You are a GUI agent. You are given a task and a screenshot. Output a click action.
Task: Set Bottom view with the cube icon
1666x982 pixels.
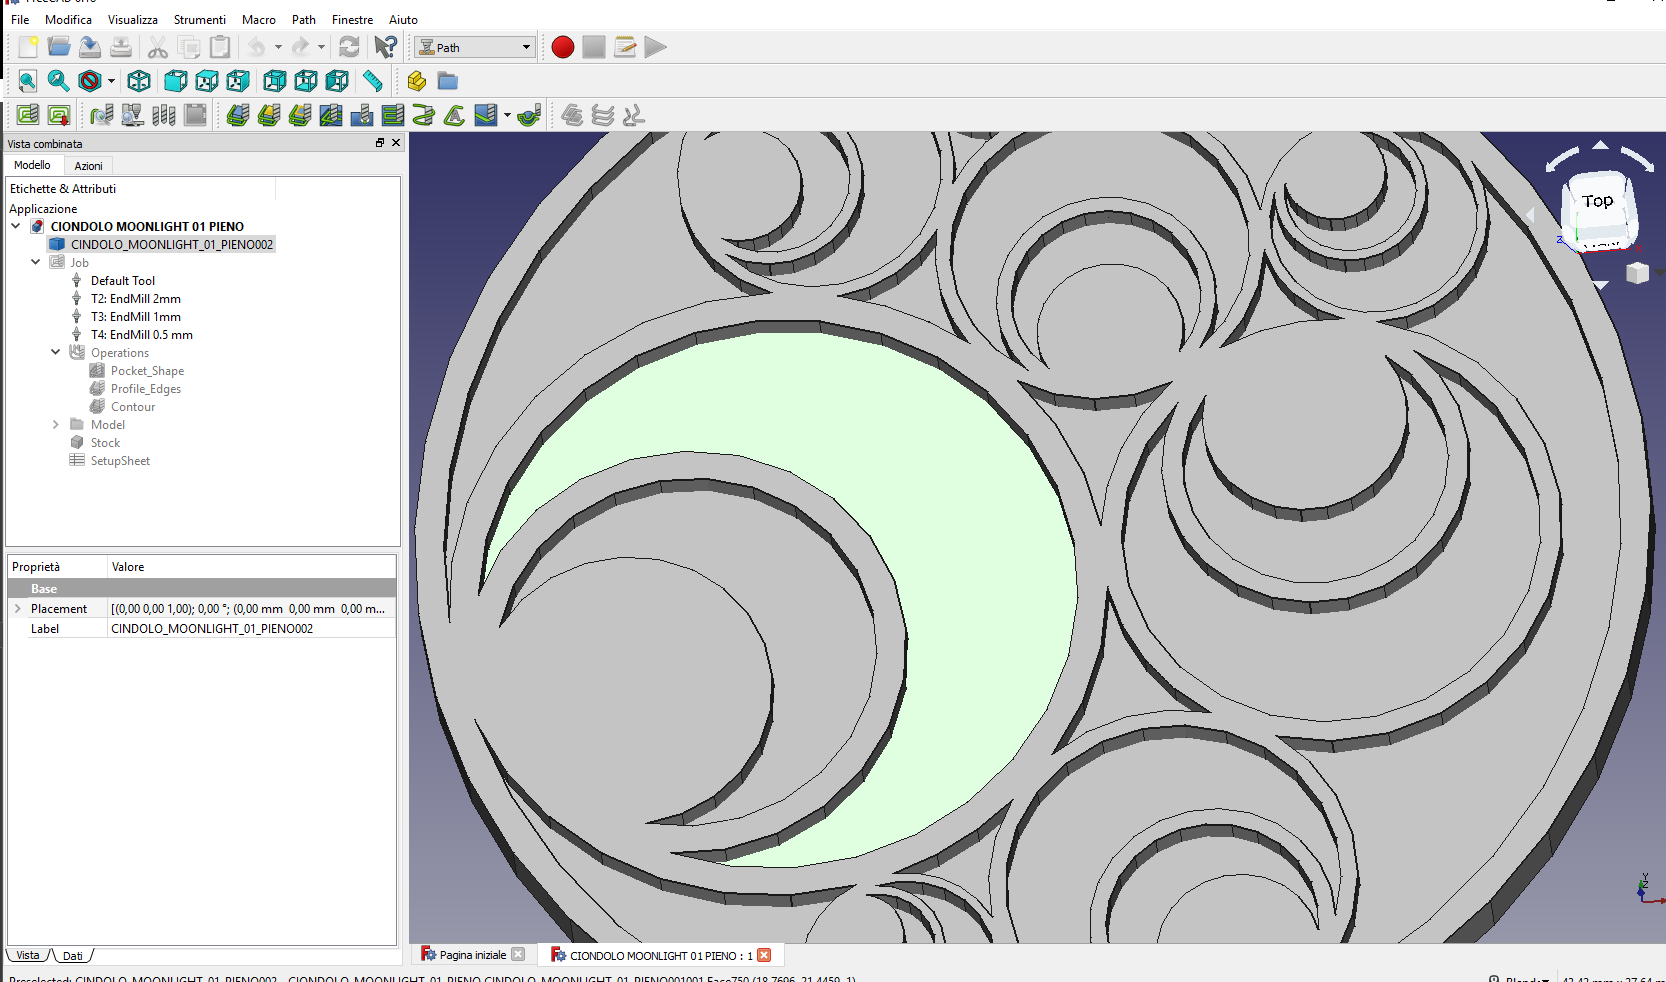click(306, 81)
